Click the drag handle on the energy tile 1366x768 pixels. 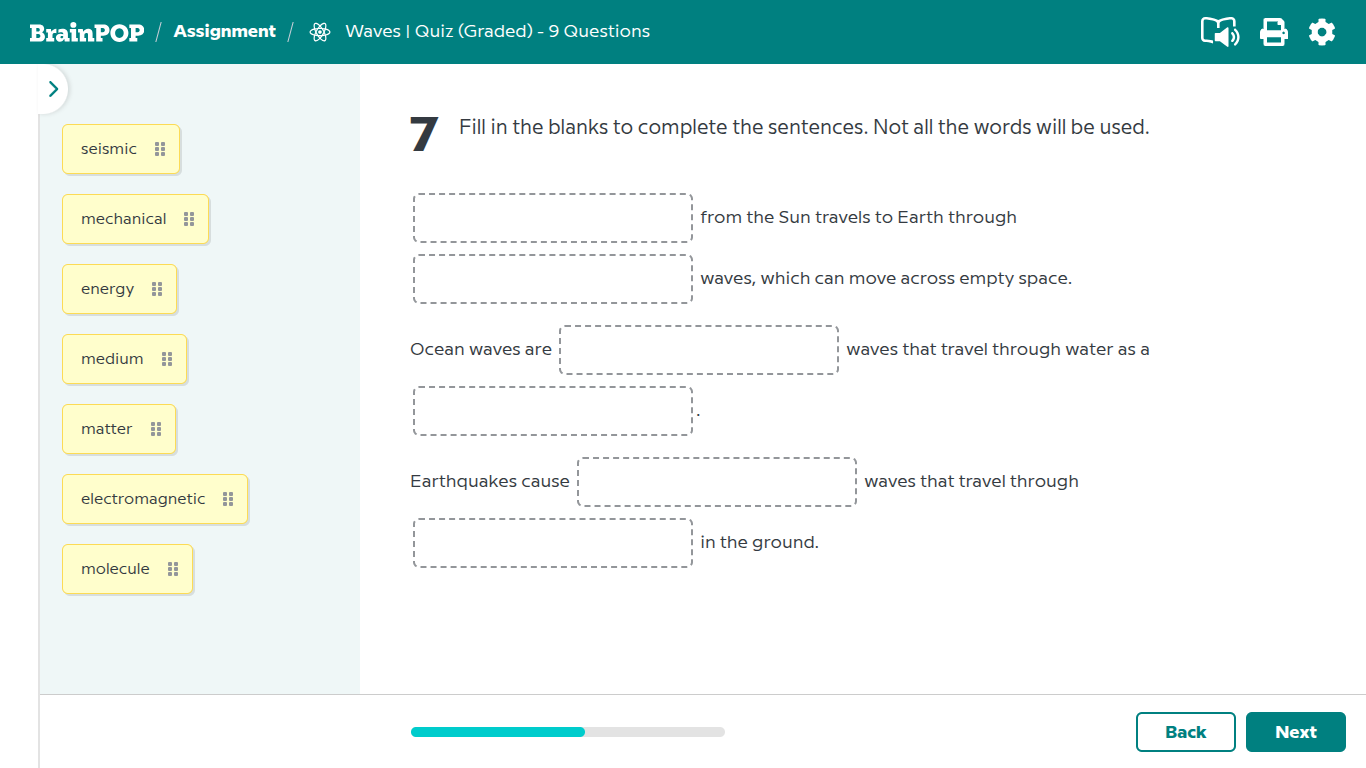156,288
